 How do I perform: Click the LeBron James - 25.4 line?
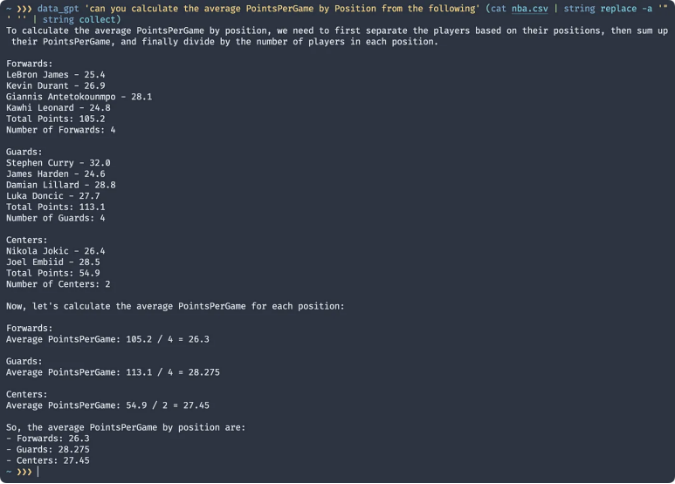pyautogui.click(x=55, y=75)
